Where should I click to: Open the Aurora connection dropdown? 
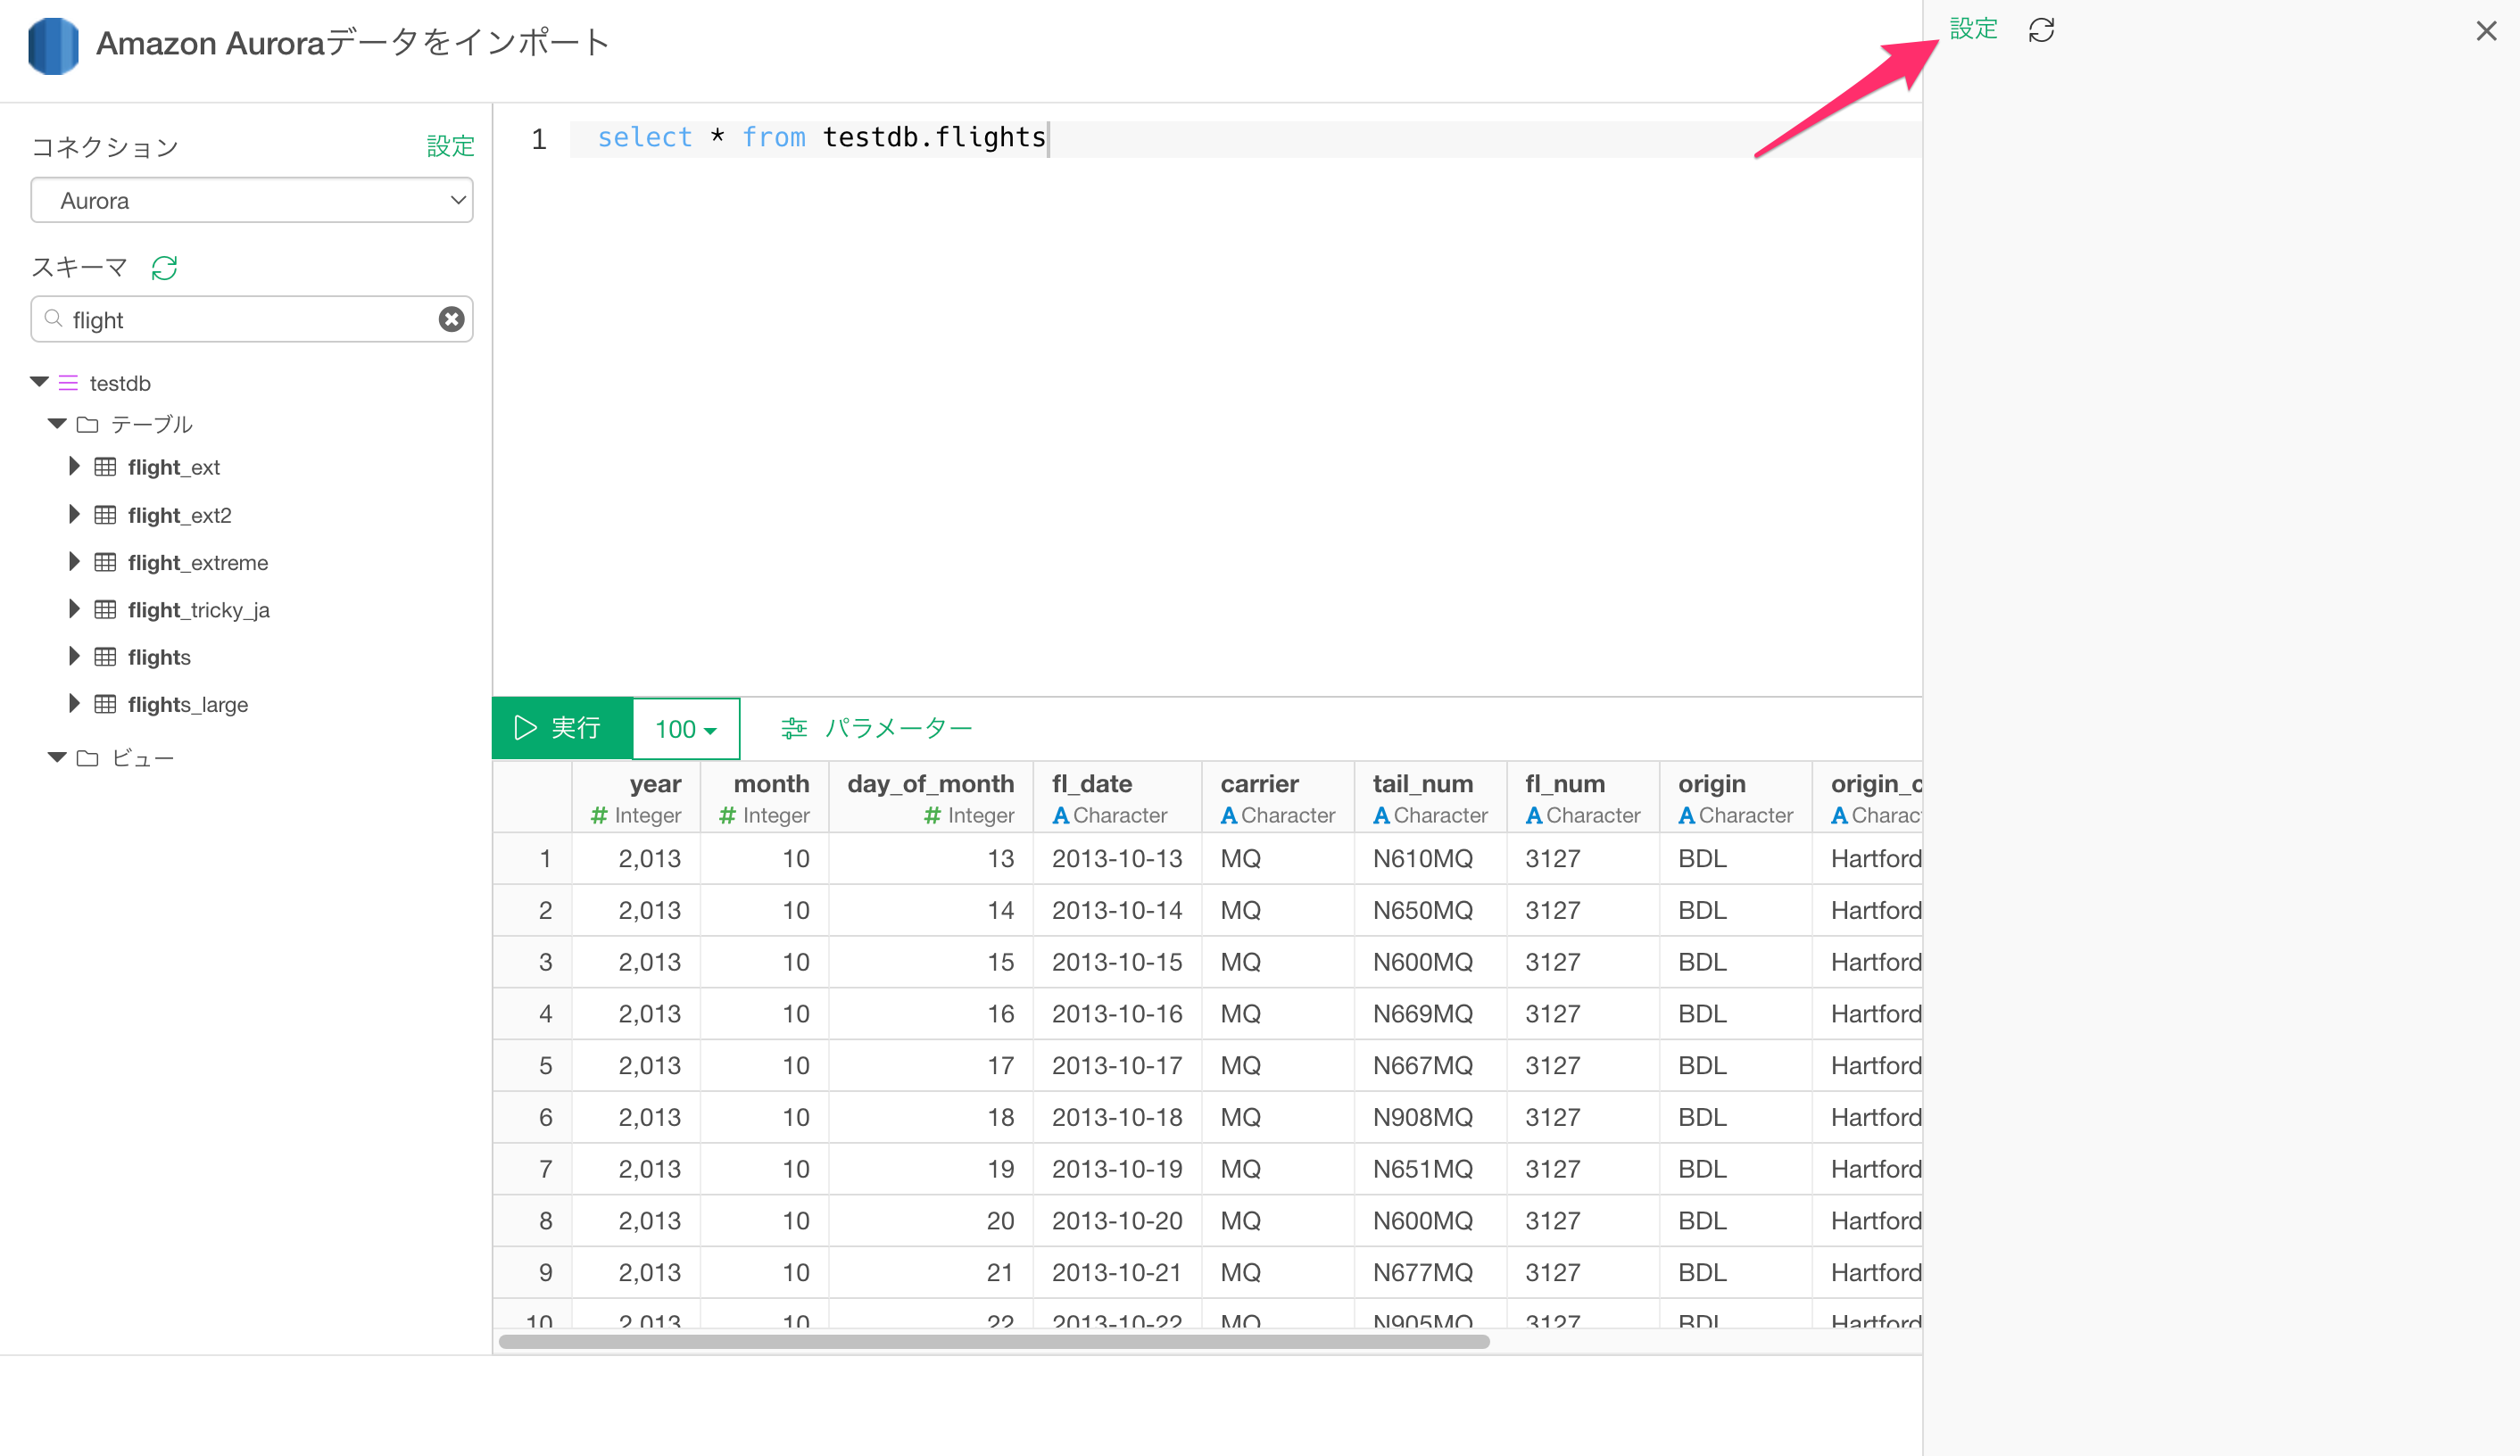coord(252,200)
